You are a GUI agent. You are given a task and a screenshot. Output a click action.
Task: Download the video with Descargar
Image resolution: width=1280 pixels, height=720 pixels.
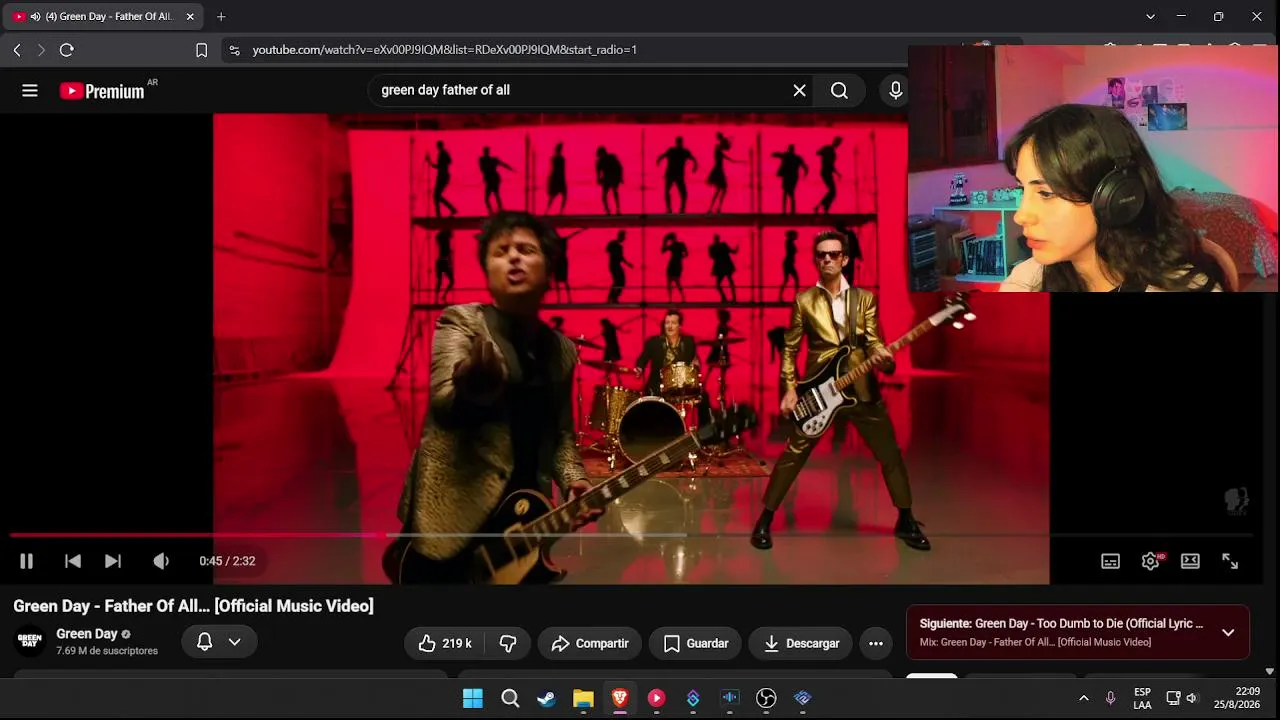[x=801, y=643]
